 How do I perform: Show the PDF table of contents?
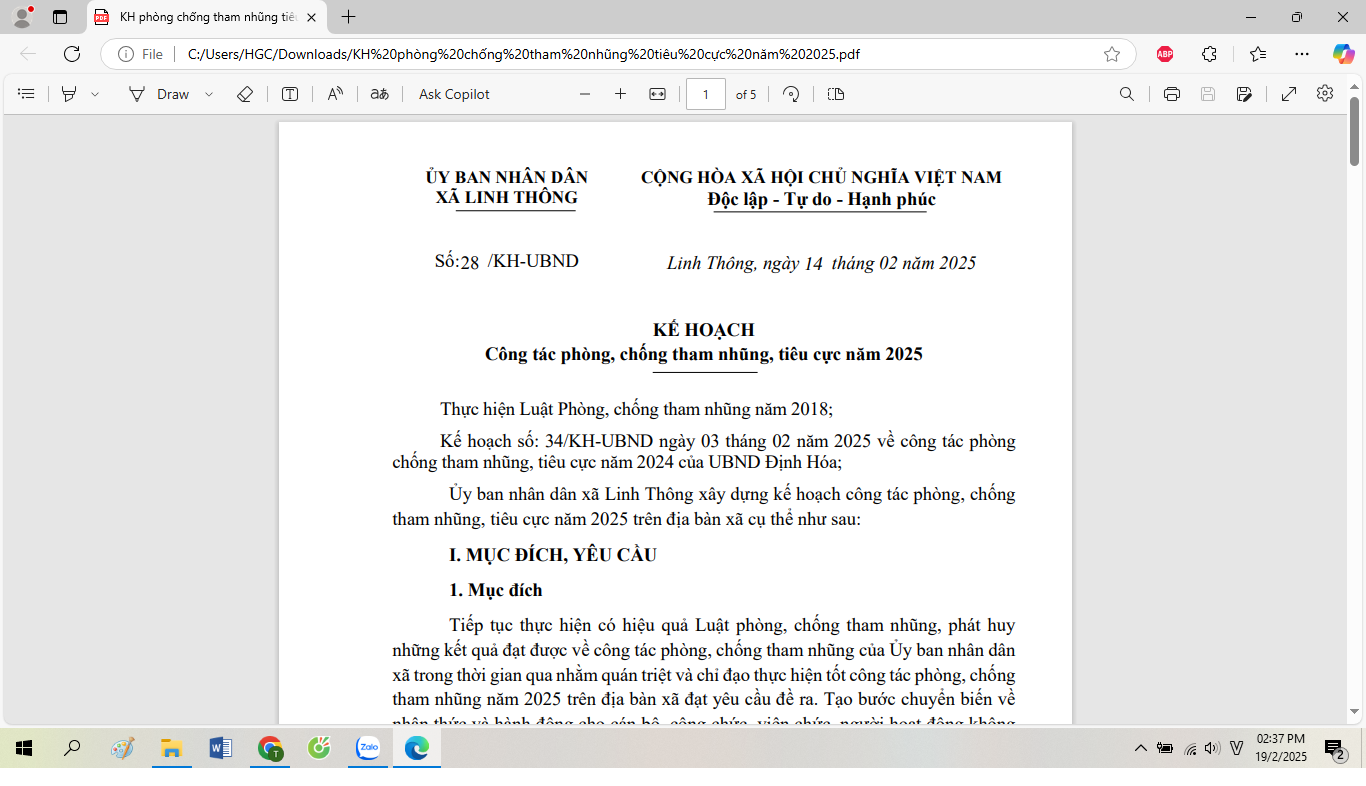[x=27, y=94]
